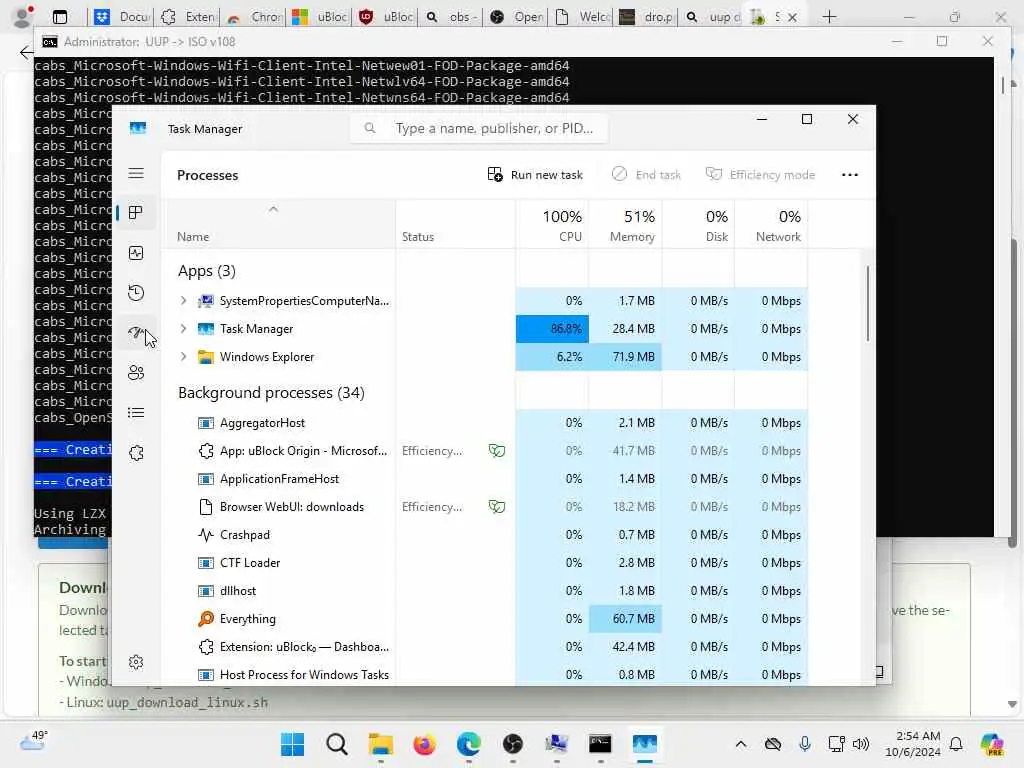This screenshot has height=768, width=1024.
Task: Click the Name column sort arrow
Action: click(x=273, y=209)
